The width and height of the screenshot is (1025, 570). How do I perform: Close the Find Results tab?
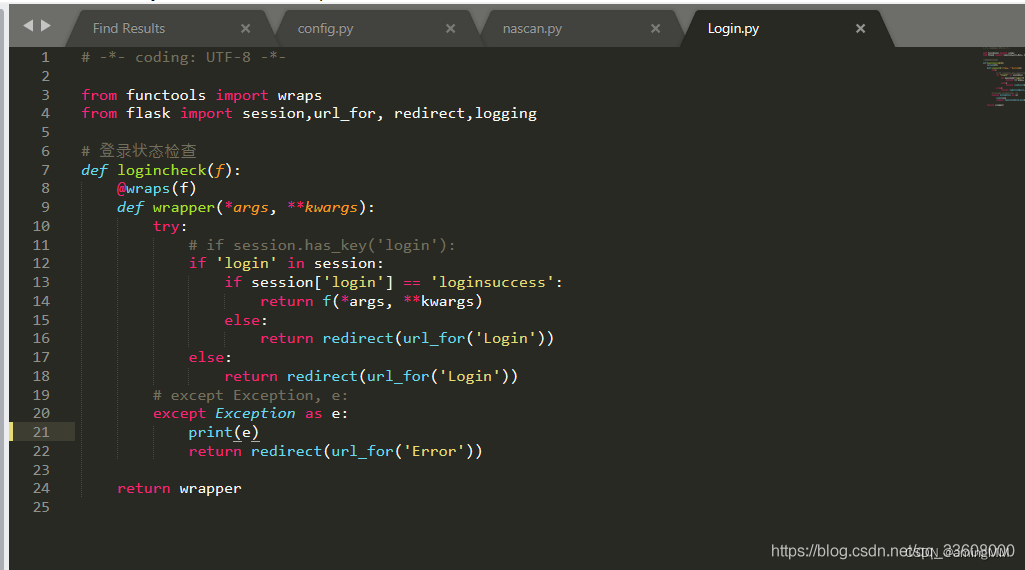(x=246, y=28)
